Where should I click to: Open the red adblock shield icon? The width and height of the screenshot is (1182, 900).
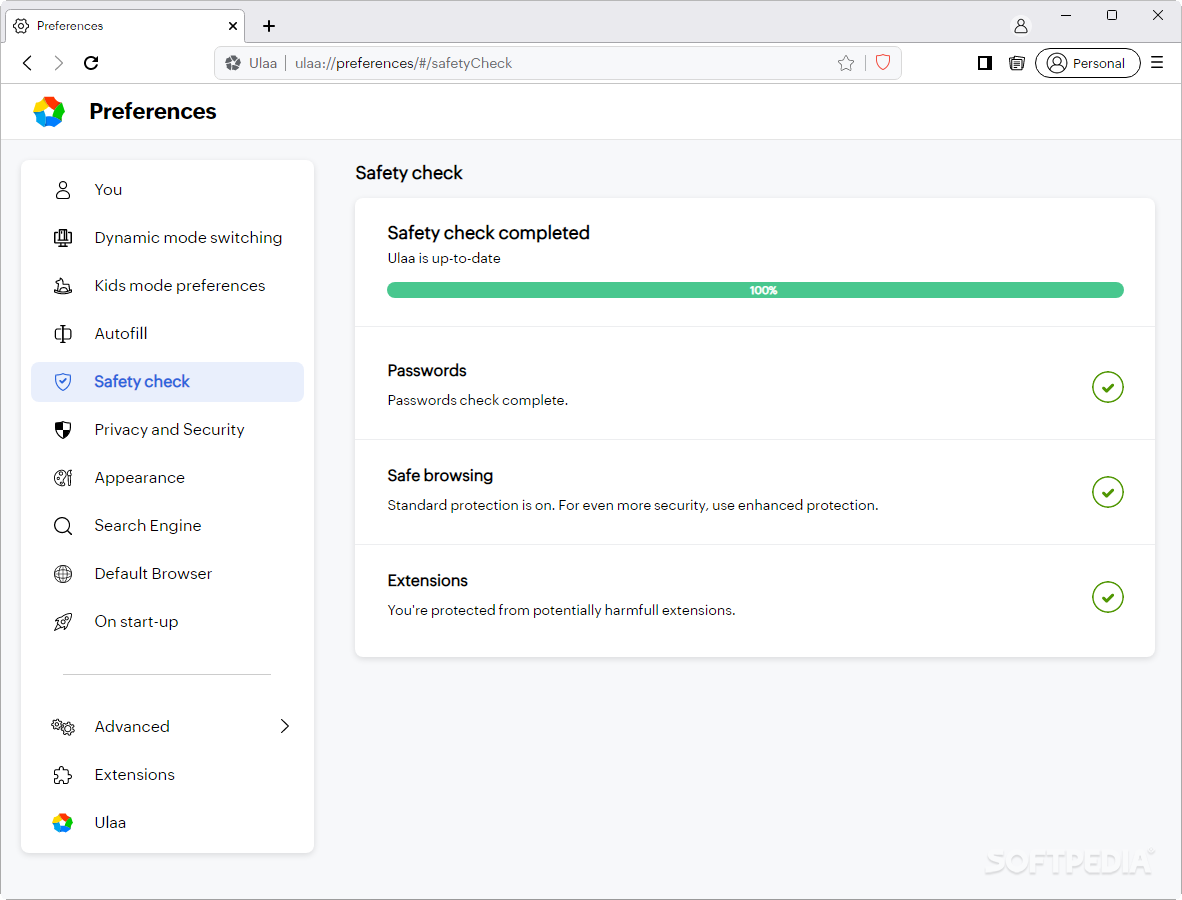coord(883,63)
